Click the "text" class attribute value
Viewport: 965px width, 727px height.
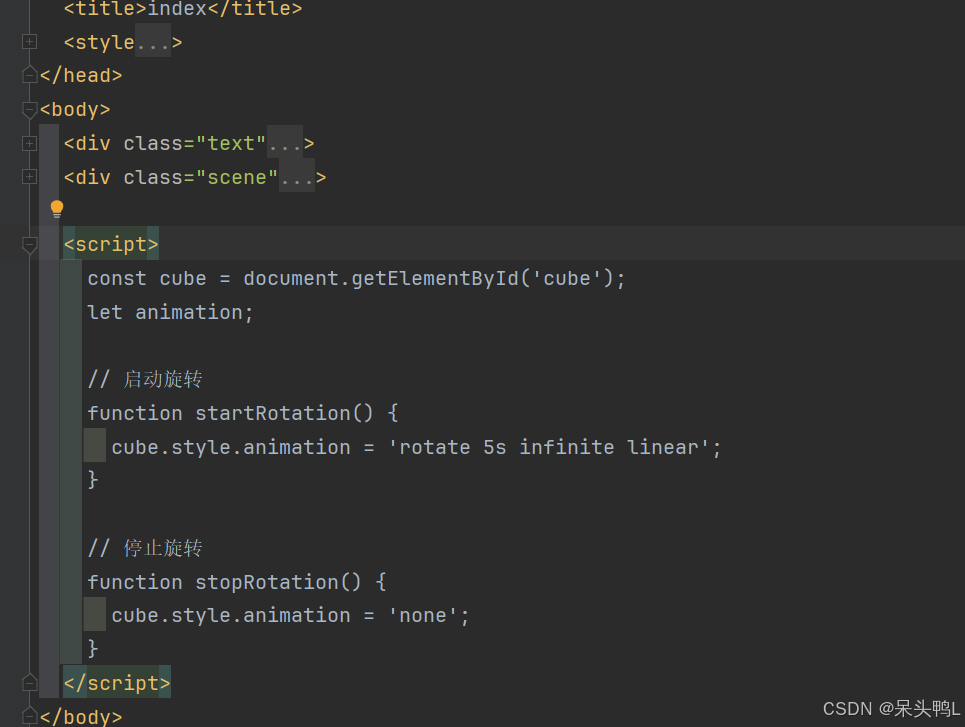pyautogui.click(x=231, y=143)
